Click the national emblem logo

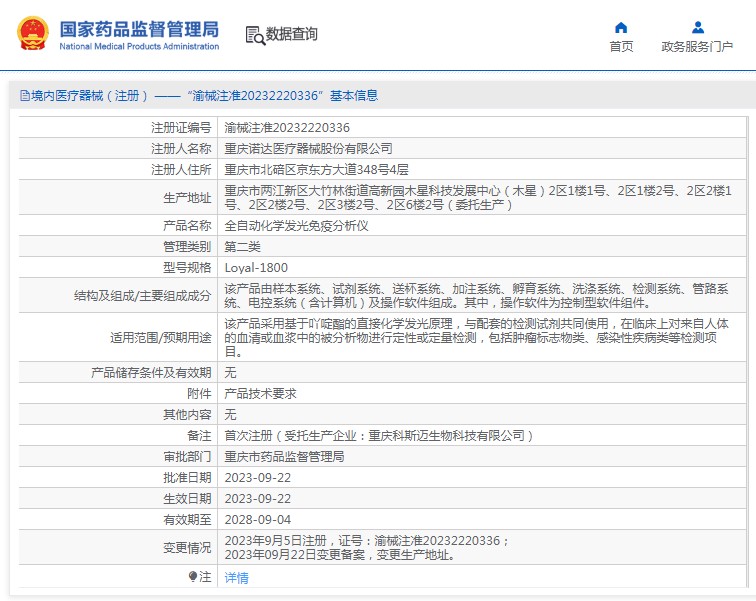pos(33,34)
